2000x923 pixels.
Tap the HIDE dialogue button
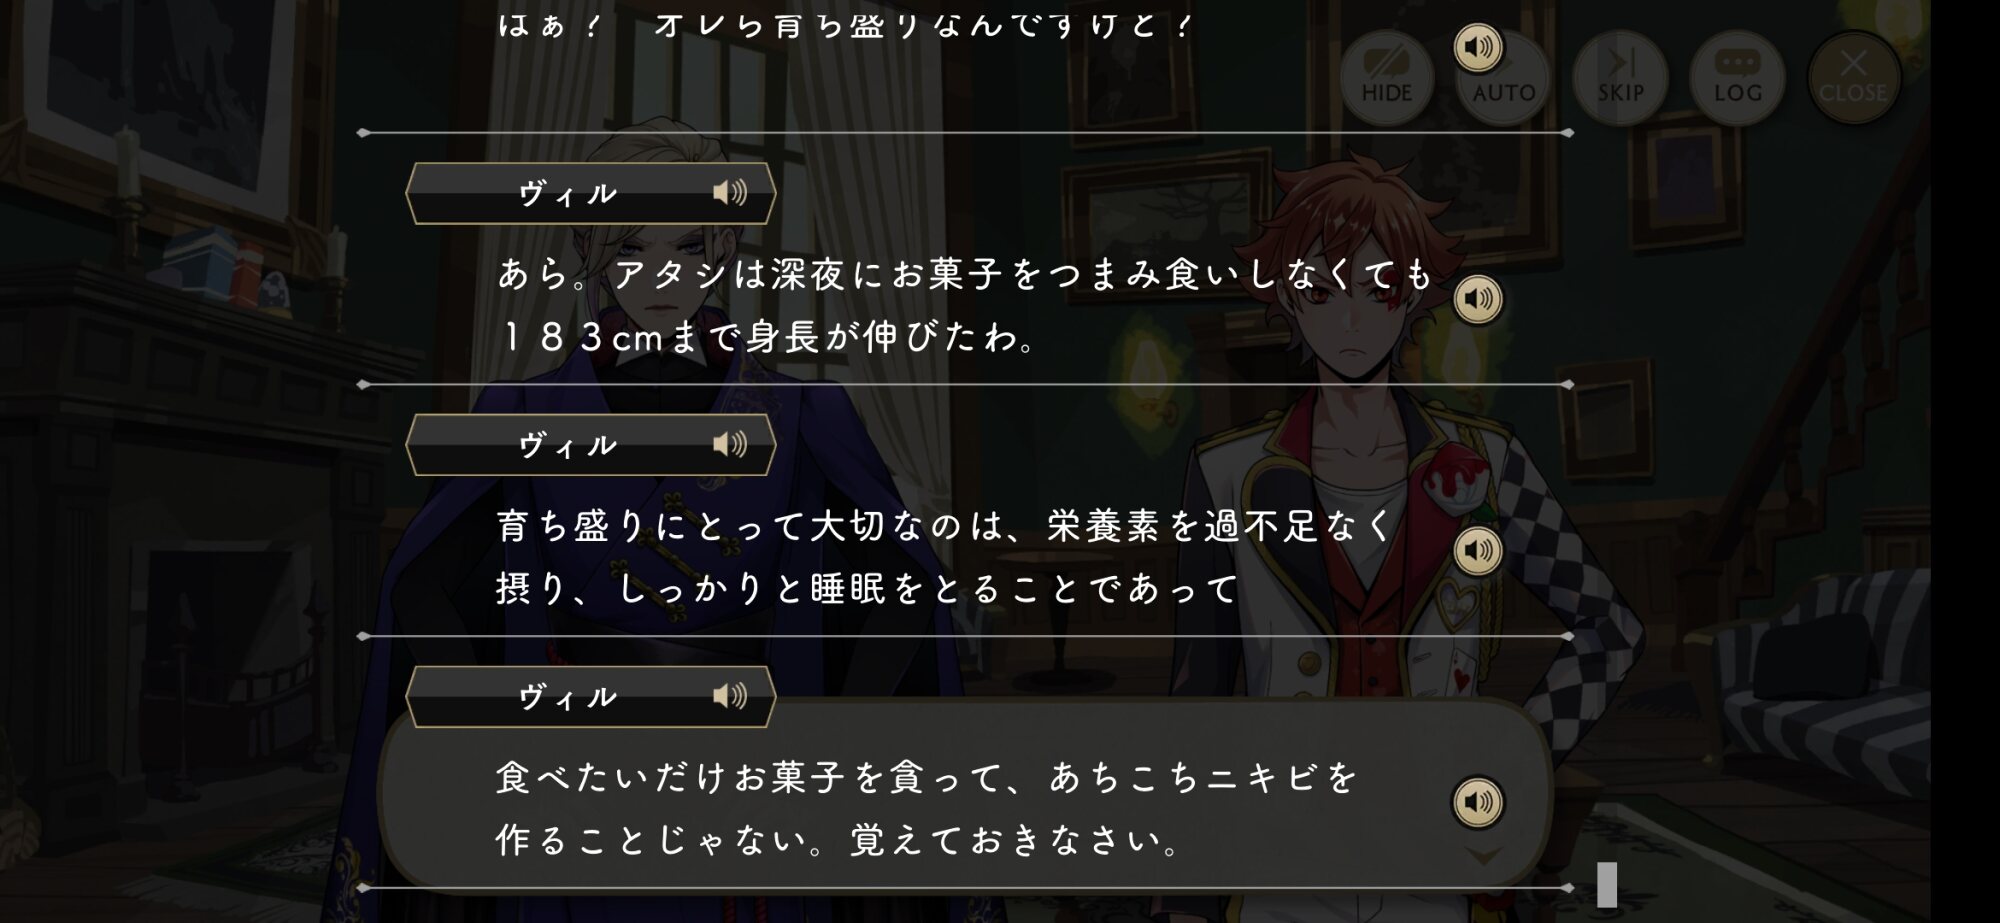click(x=1386, y=77)
